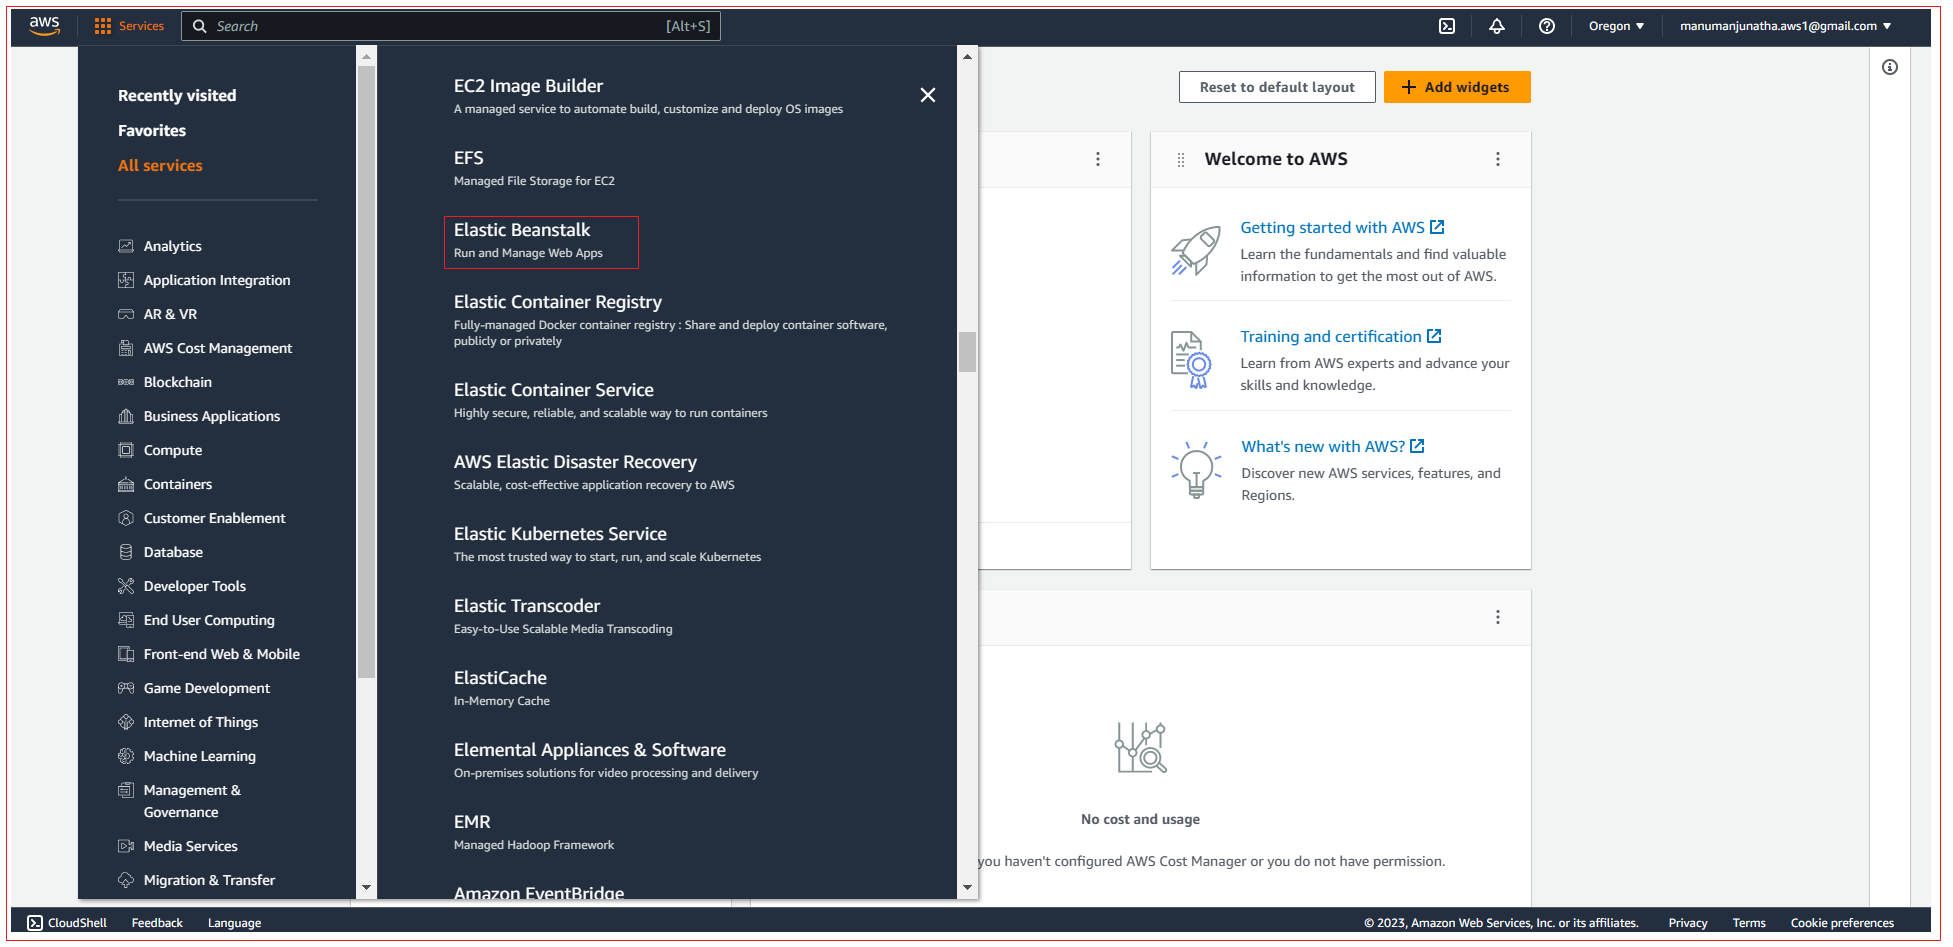Image resolution: width=1953 pixels, height=947 pixels.
Task: Click the Application Integration category icon
Action: coord(126,280)
